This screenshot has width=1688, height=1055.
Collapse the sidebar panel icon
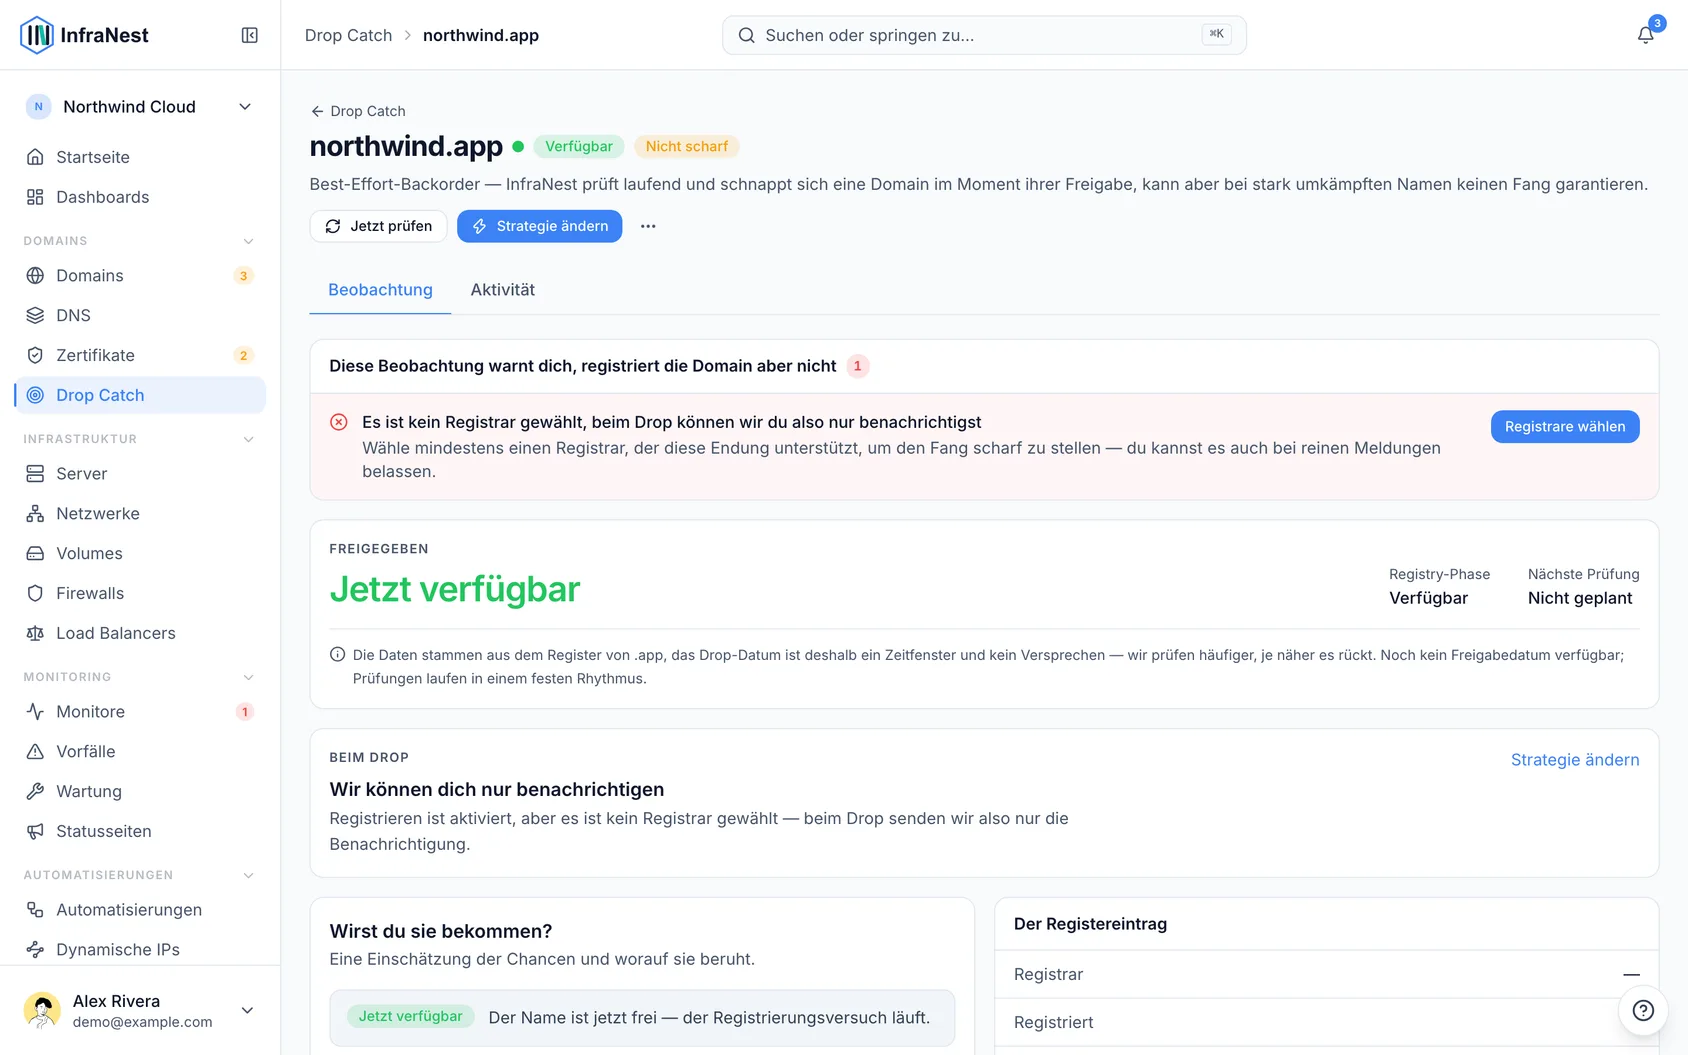tap(250, 35)
